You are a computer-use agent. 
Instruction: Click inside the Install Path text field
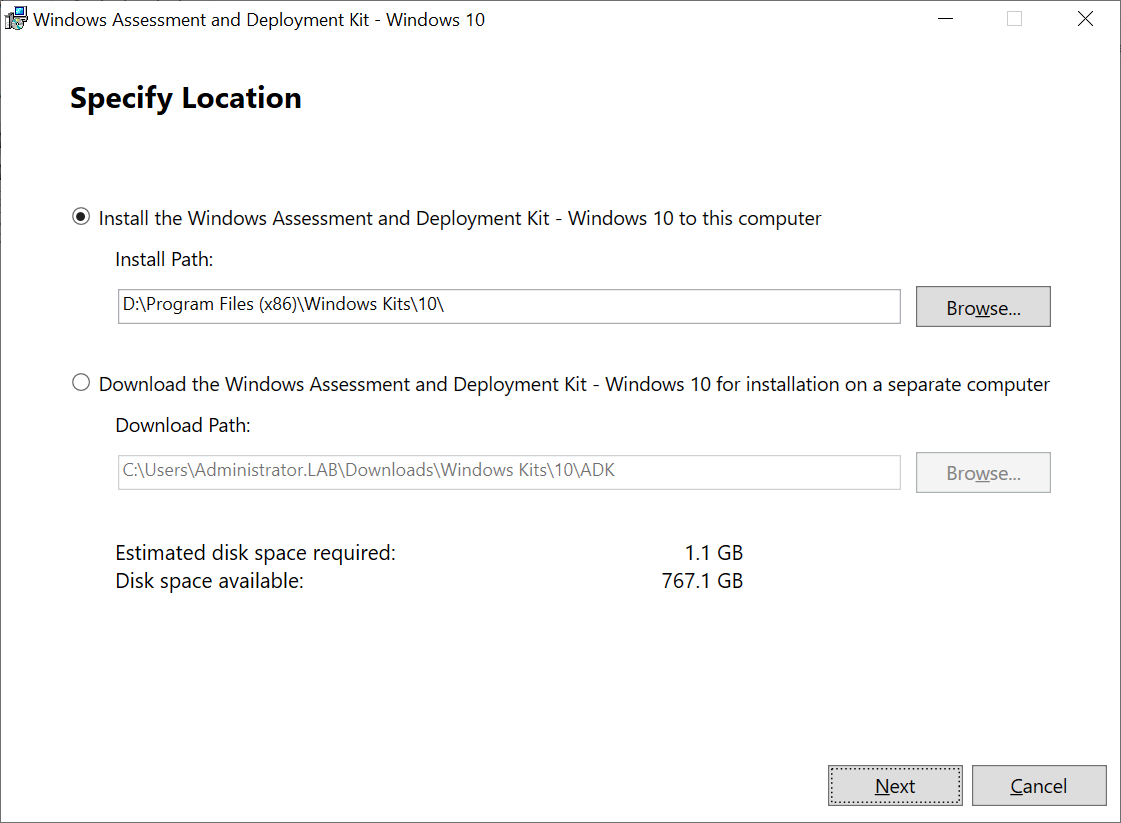(x=508, y=306)
